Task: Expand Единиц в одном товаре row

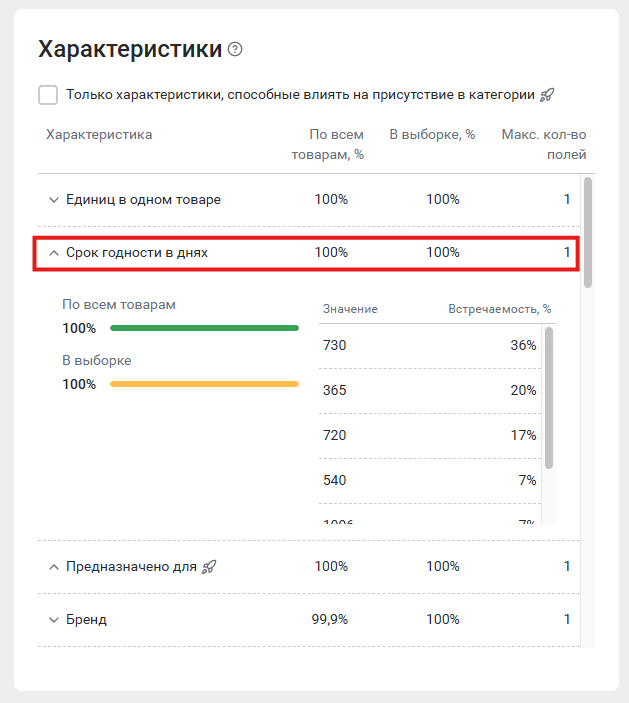Action: tap(53, 200)
